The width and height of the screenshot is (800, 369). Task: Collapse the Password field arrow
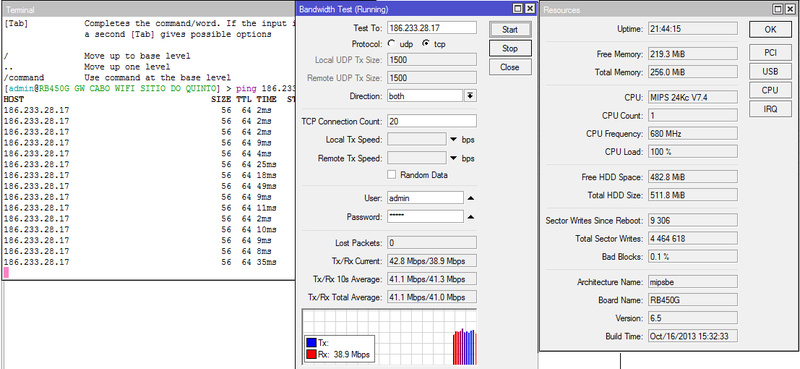tap(470, 217)
